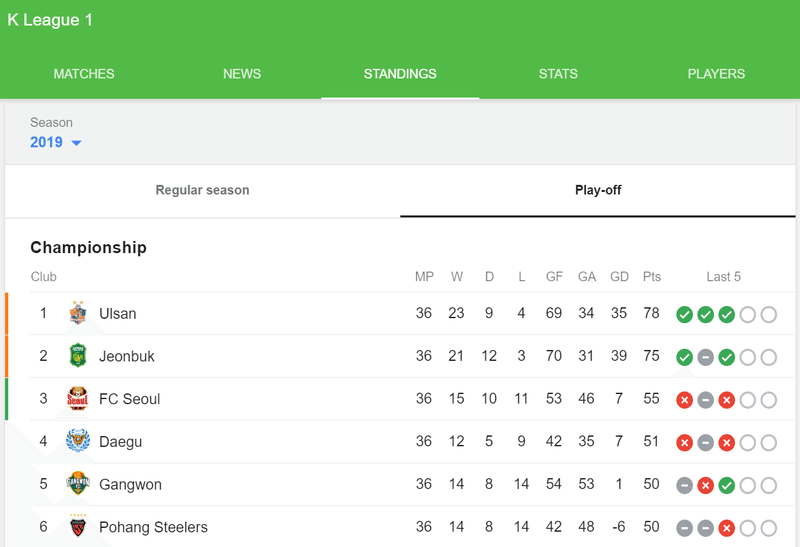This screenshot has height=547, width=800.
Task: Click FC Seoul's first red loss indicator
Action: pos(684,400)
